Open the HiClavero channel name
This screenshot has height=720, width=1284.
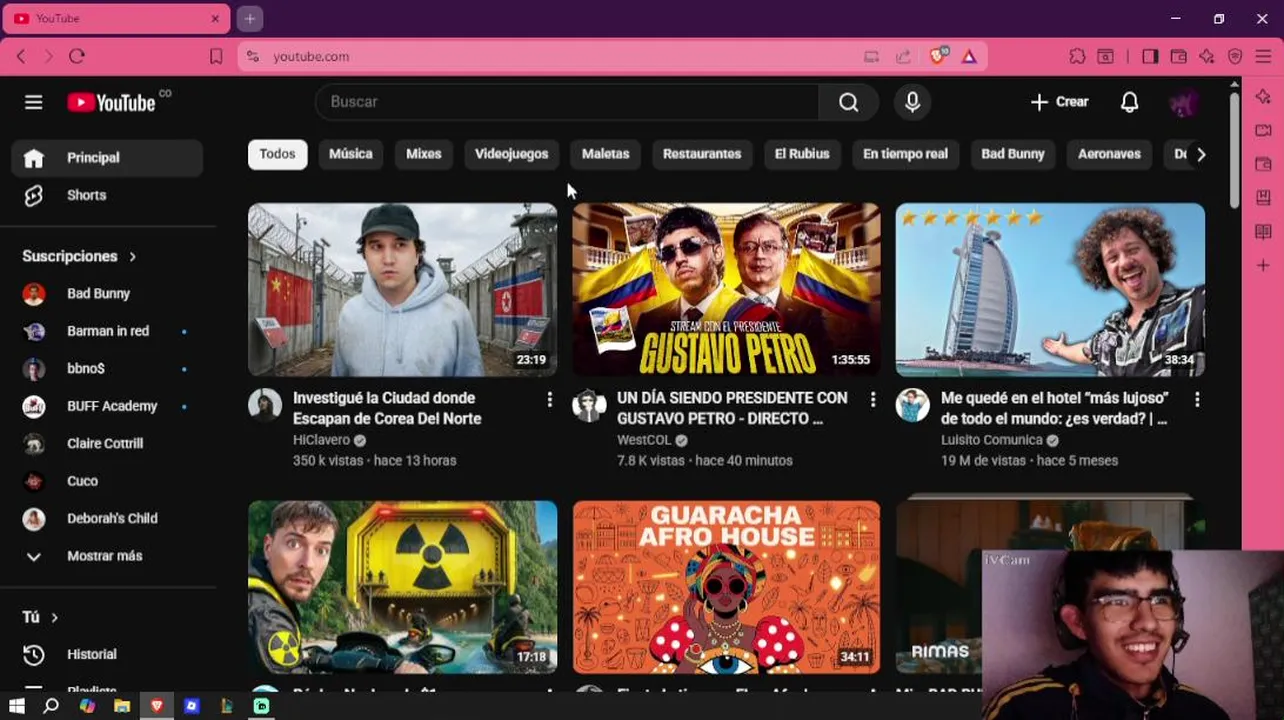tap(321, 440)
